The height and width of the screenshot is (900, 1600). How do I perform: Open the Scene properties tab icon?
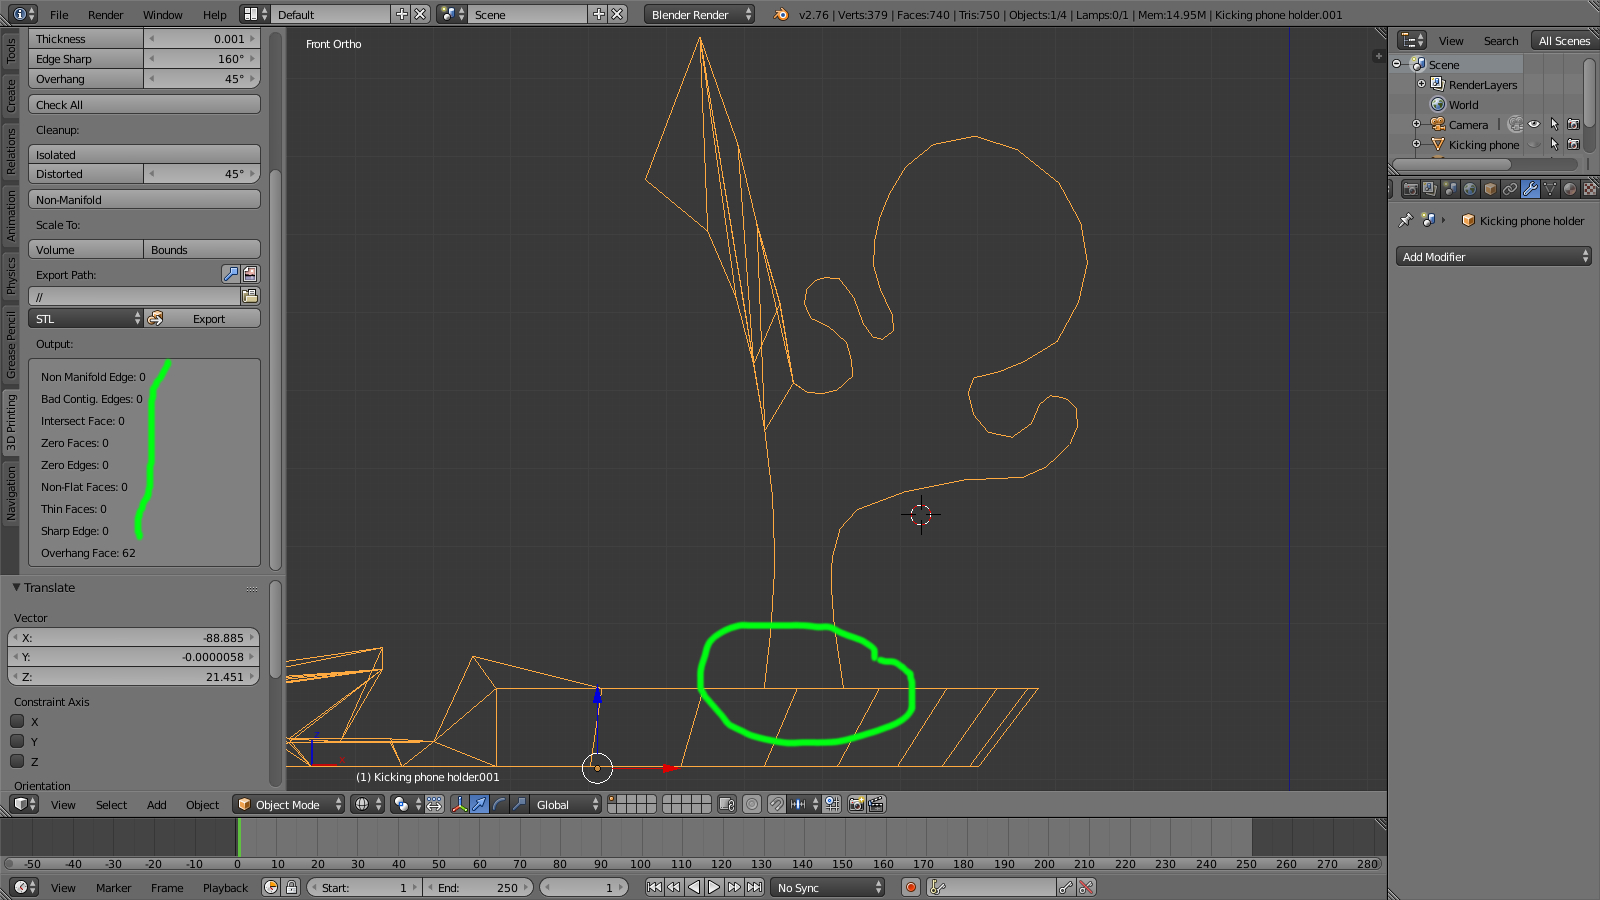click(x=1450, y=189)
